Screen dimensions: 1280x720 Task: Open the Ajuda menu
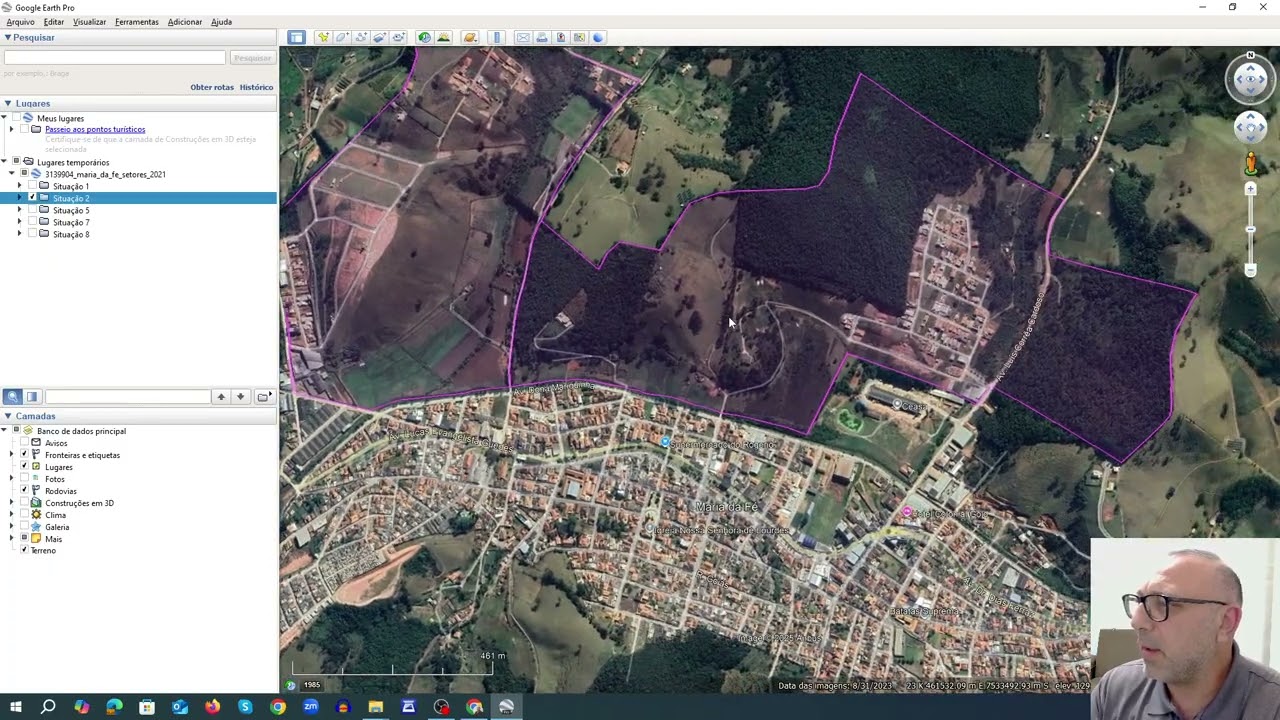[221, 22]
